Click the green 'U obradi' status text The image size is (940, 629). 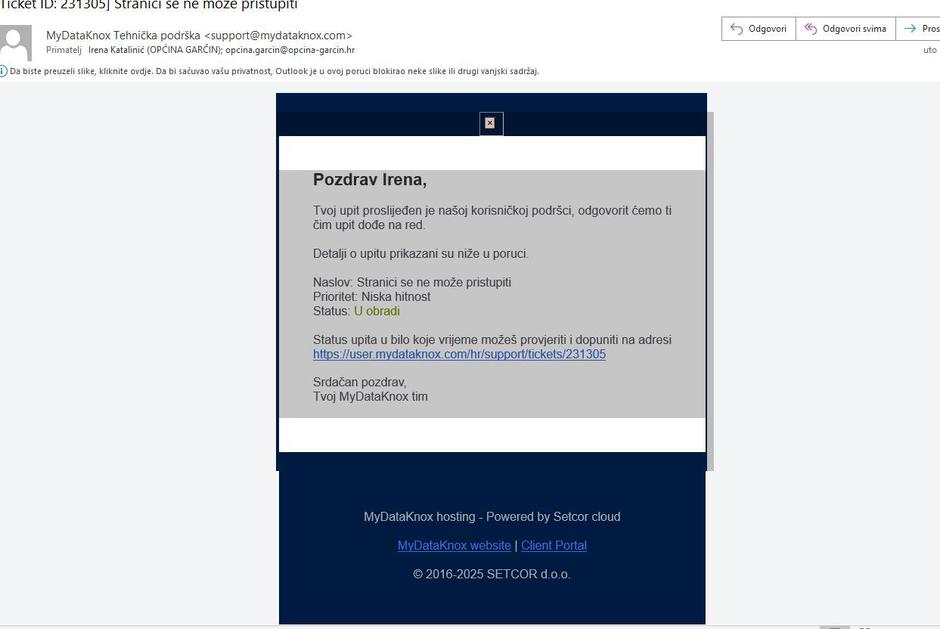(377, 311)
